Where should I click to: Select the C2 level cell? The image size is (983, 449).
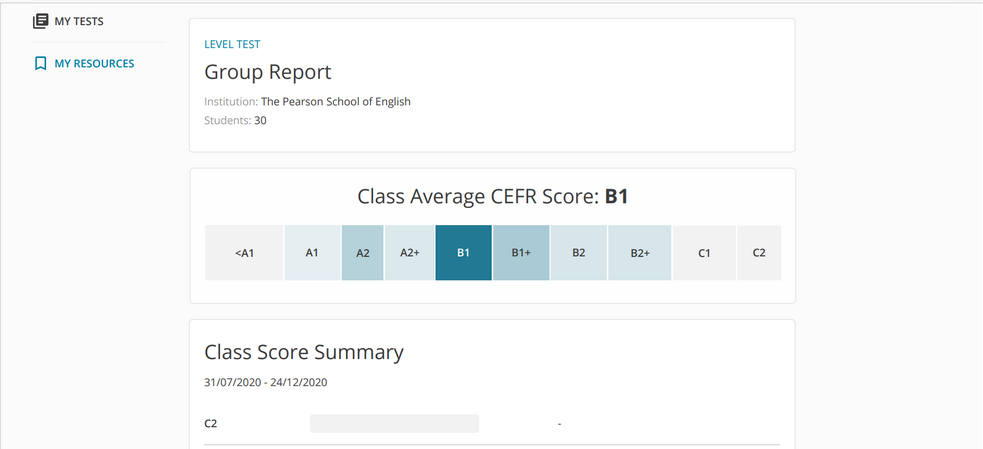(x=759, y=253)
